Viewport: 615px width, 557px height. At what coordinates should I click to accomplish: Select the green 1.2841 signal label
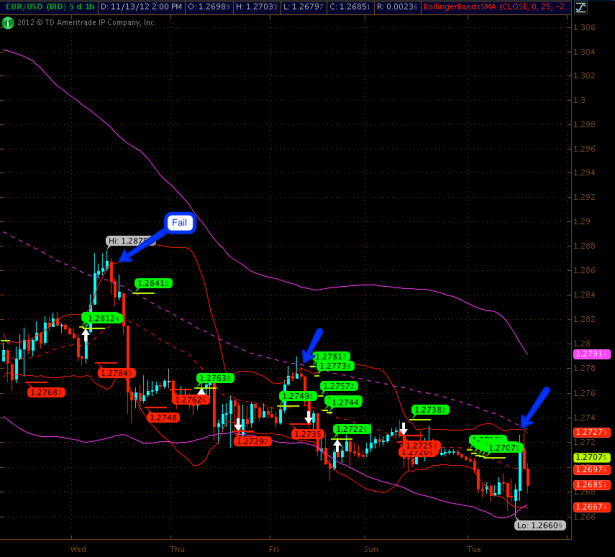coord(152,283)
